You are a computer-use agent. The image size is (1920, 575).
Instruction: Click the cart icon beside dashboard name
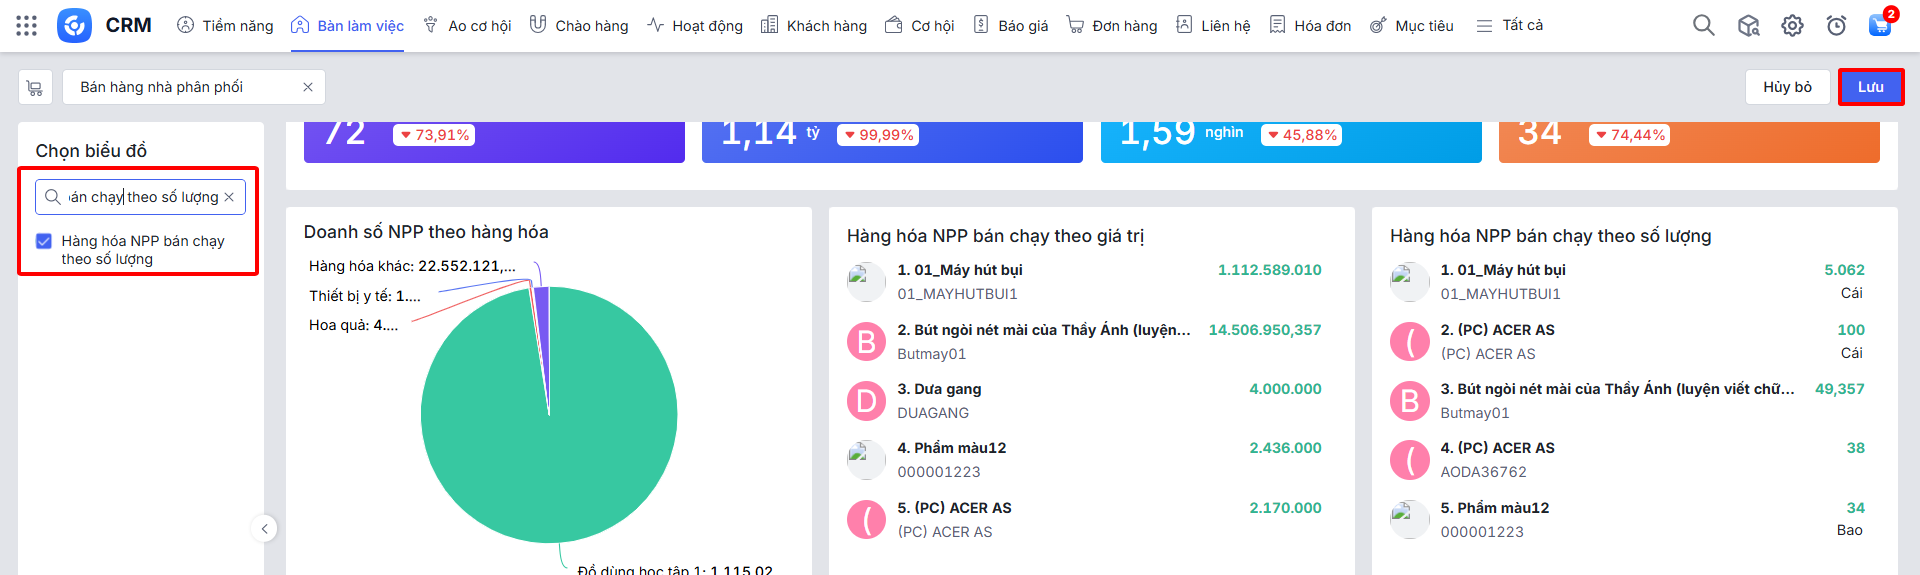click(35, 87)
